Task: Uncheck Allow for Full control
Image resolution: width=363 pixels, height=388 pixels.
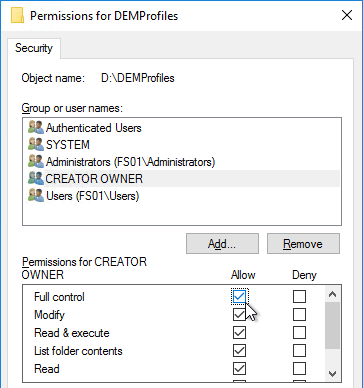Action: [239, 297]
